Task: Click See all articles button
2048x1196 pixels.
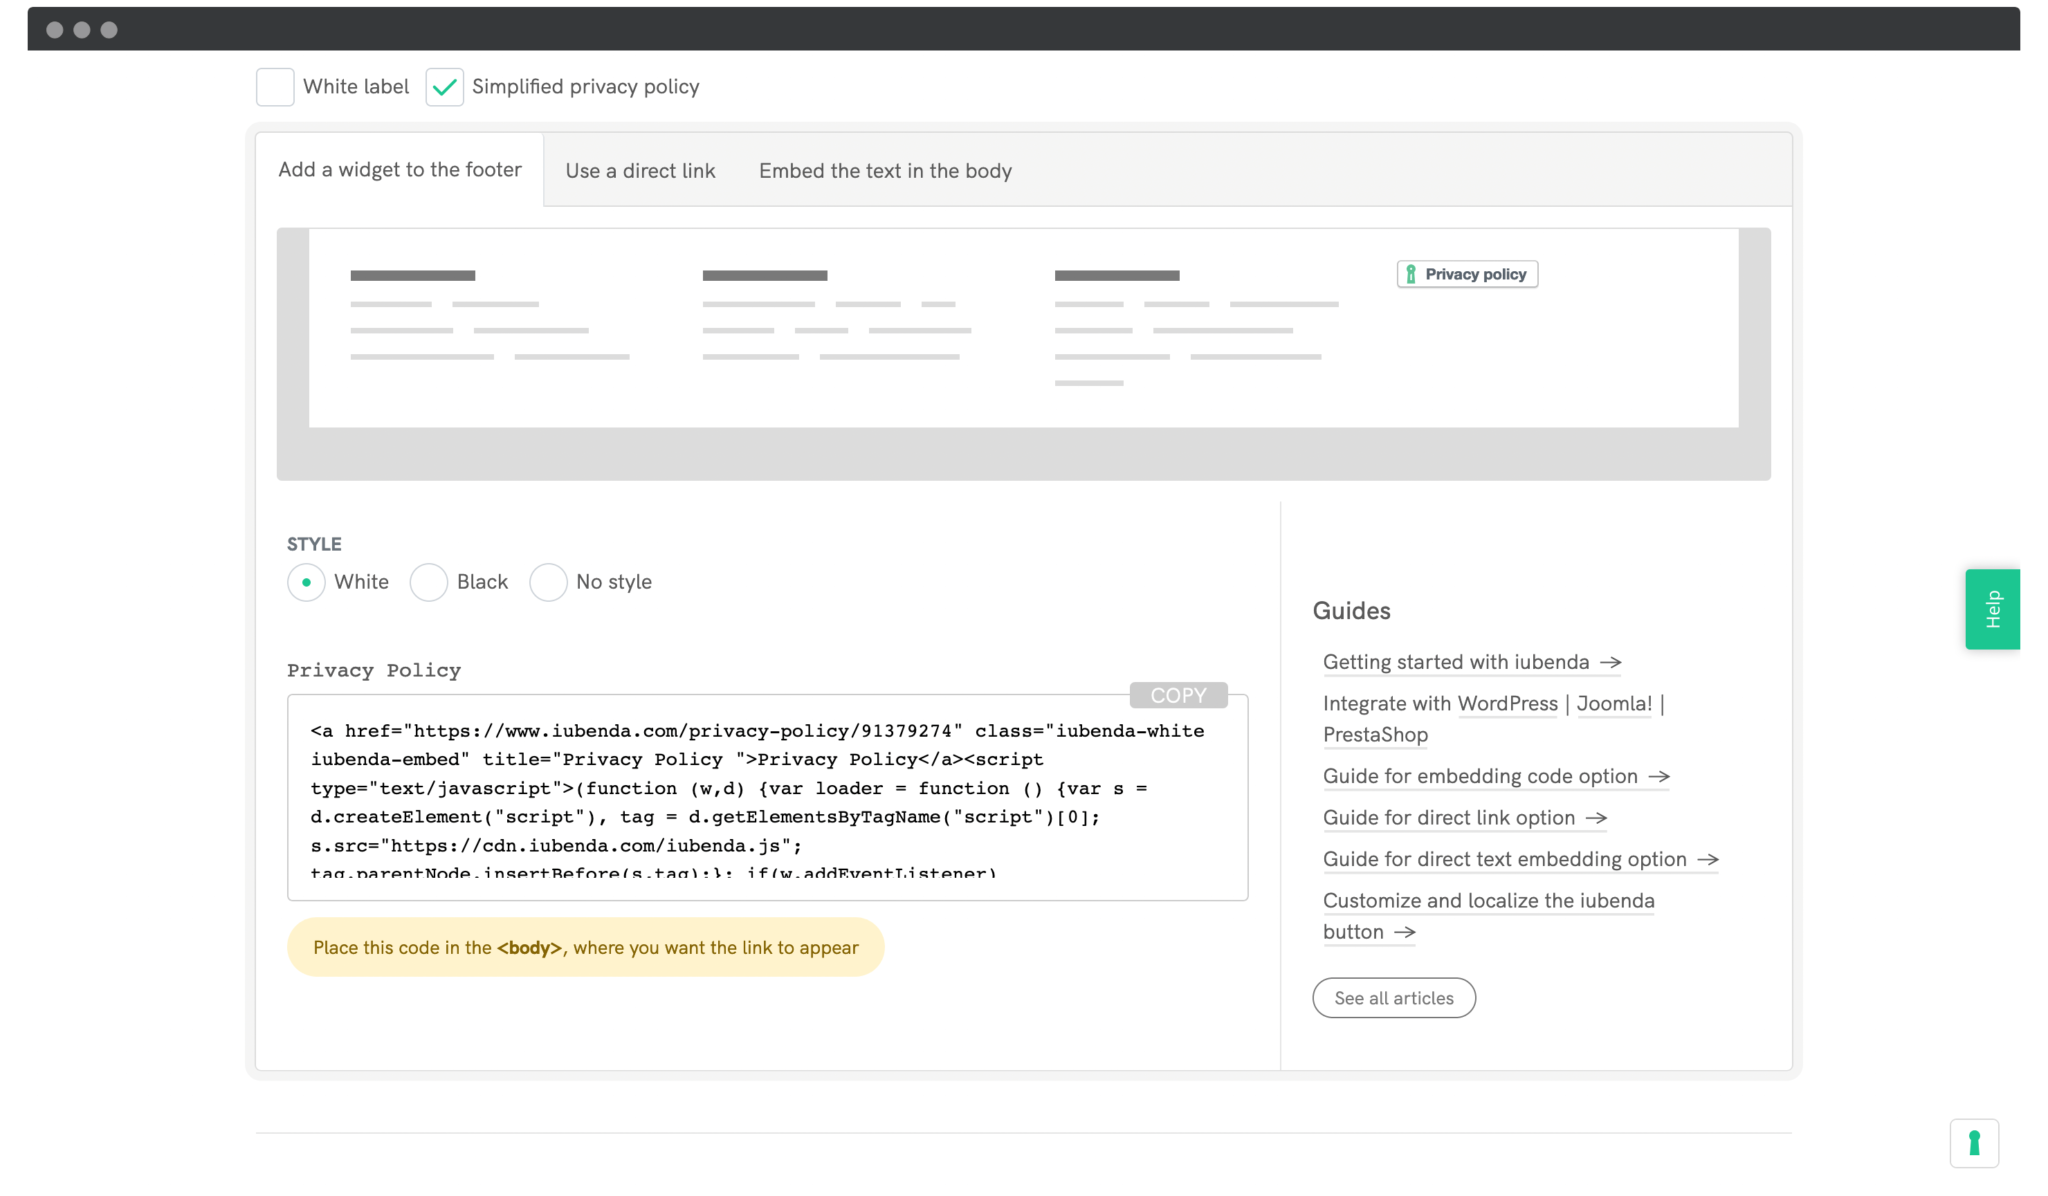Action: pos(1393,997)
